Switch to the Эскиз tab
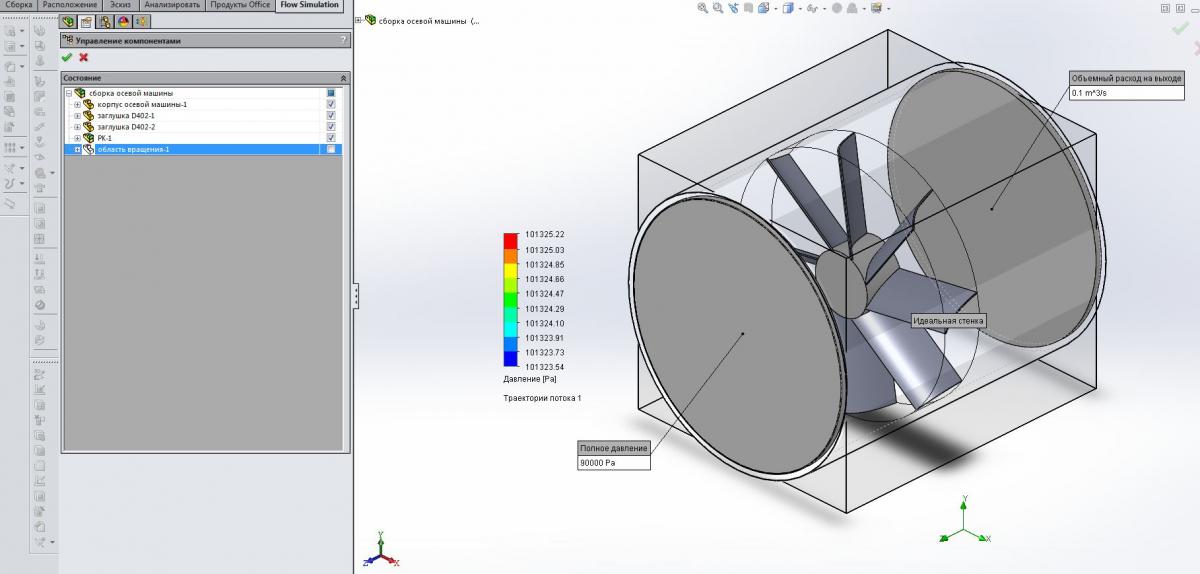This screenshot has height=574, width=1200. coord(120,5)
